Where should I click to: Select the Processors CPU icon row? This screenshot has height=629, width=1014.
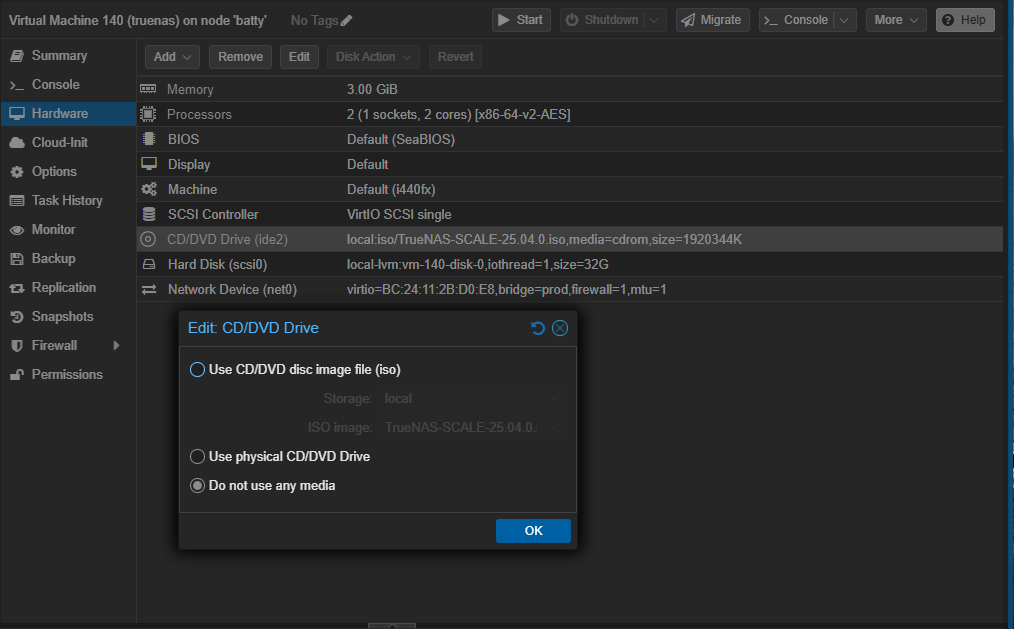(x=149, y=114)
